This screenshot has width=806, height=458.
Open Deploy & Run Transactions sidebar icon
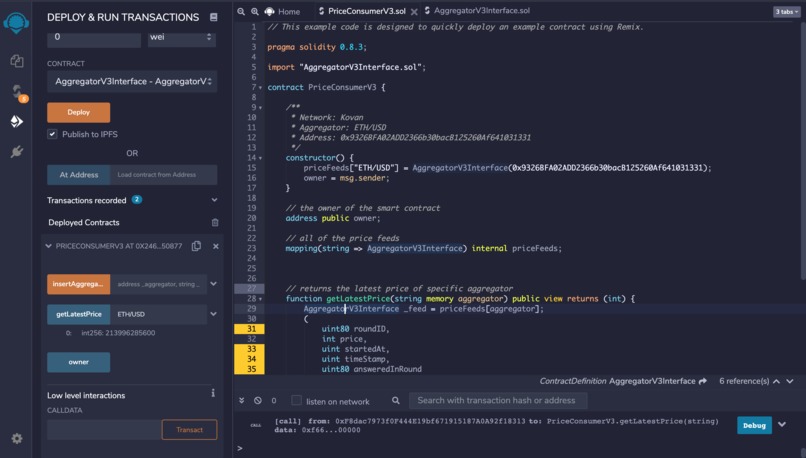pyautogui.click(x=16, y=121)
